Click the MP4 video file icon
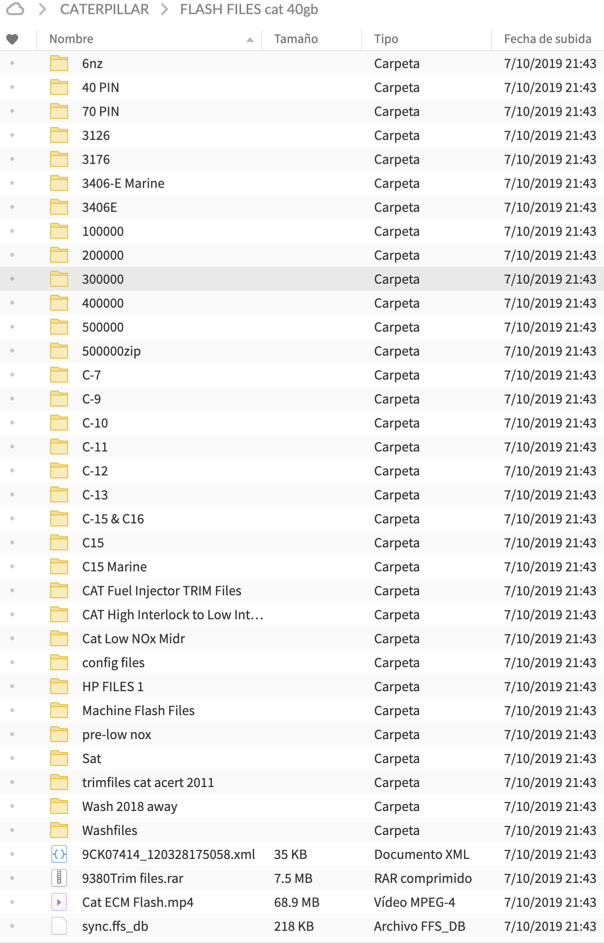The image size is (604, 943). (59, 902)
